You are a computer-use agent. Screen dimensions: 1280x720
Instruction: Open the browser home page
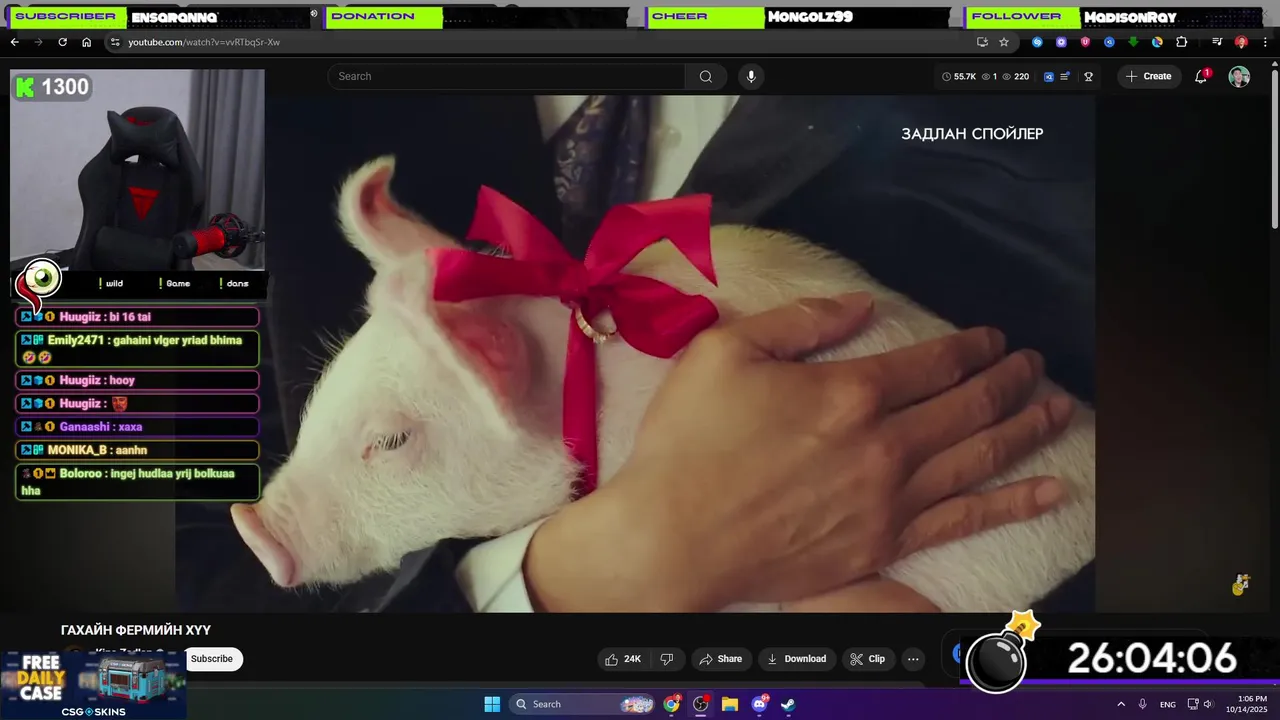click(86, 42)
